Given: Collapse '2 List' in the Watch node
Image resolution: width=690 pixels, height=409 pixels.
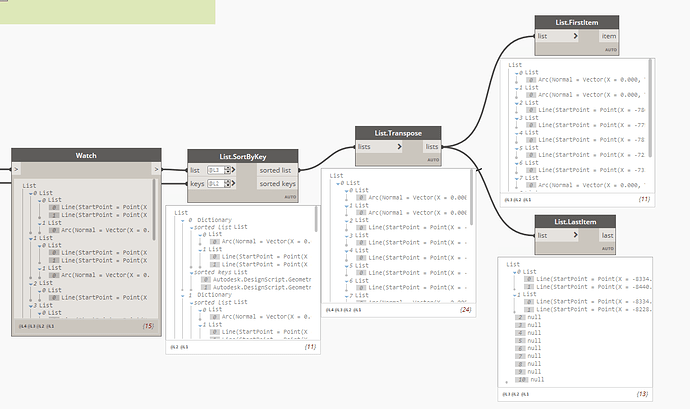Looking at the screenshot, I should point(31,284).
